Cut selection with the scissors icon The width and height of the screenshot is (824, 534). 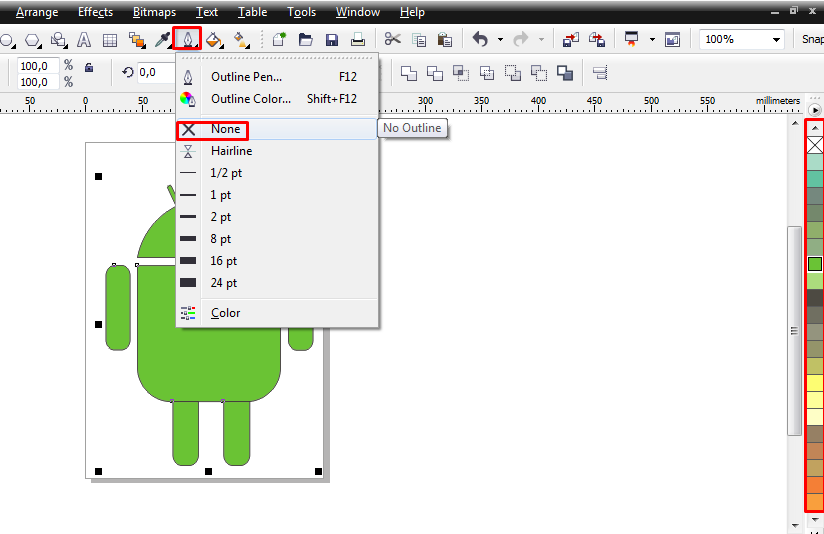click(x=393, y=39)
